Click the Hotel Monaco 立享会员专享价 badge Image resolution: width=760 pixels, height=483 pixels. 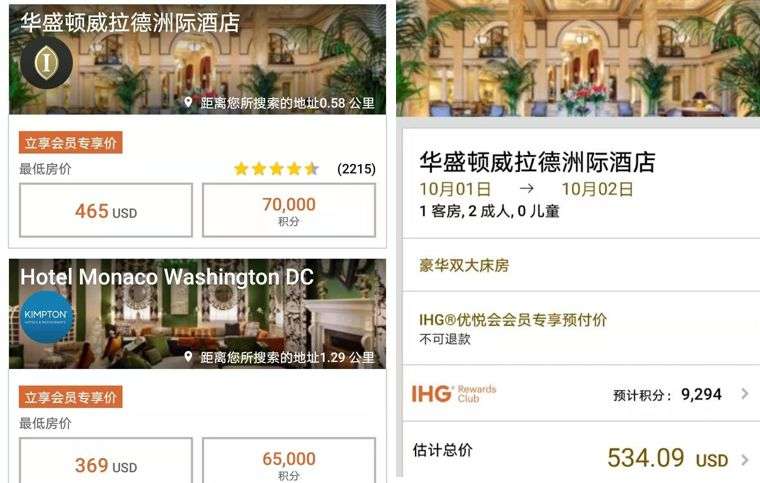[71, 397]
